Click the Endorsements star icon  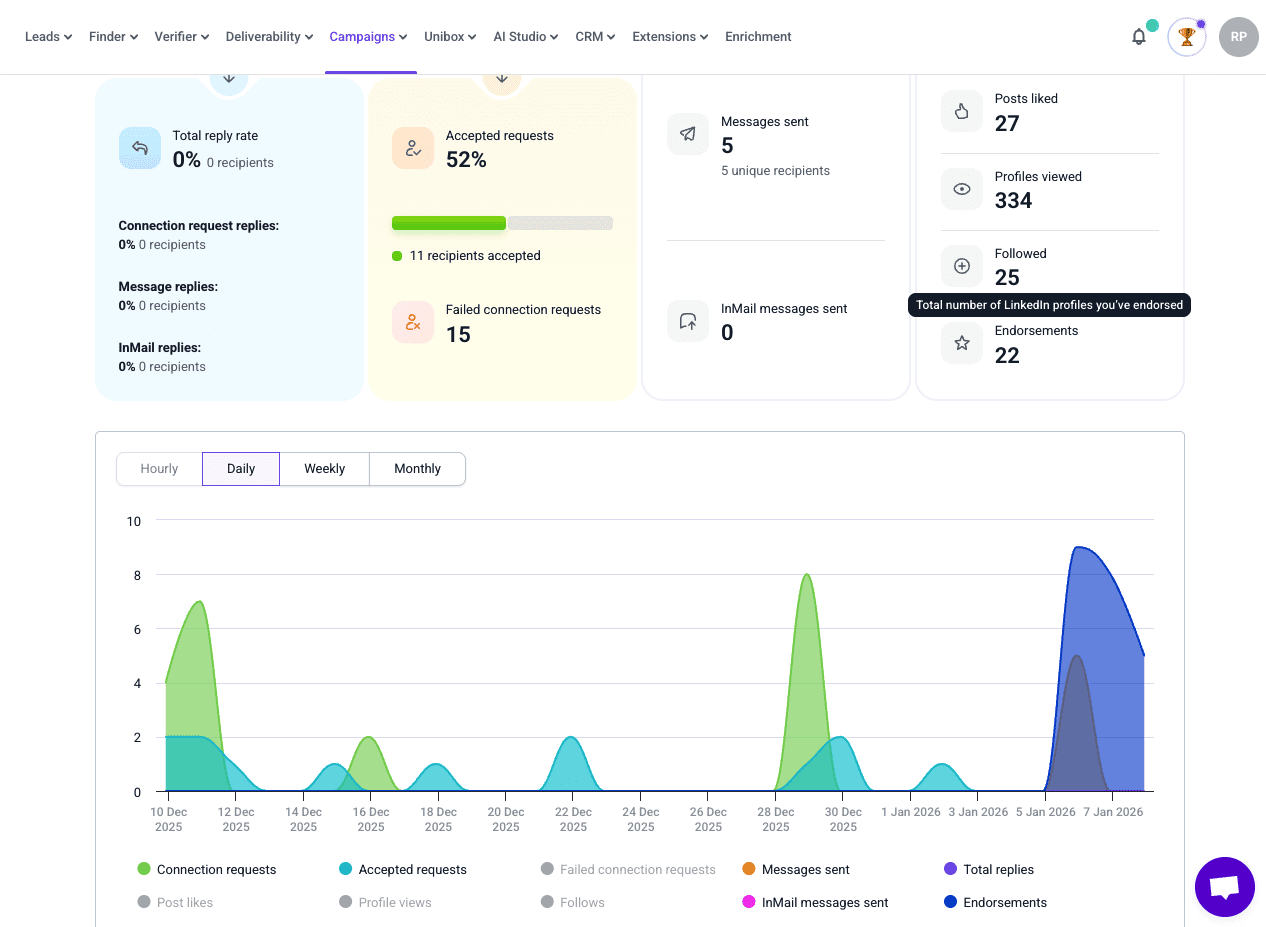point(961,343)
